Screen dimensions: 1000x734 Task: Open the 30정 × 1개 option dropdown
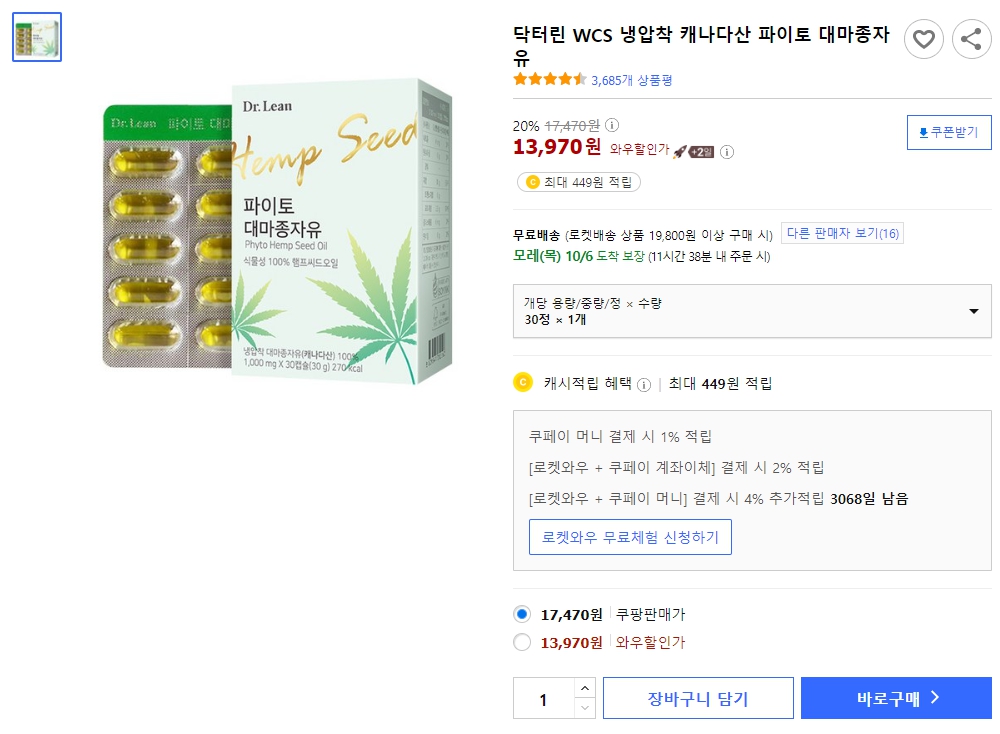point(972,311)
